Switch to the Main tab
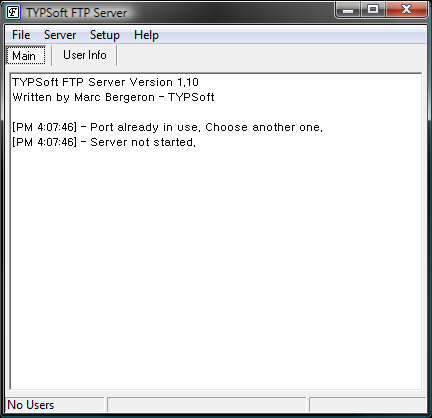This screenshot has height=418, width=432. point(26,55)
